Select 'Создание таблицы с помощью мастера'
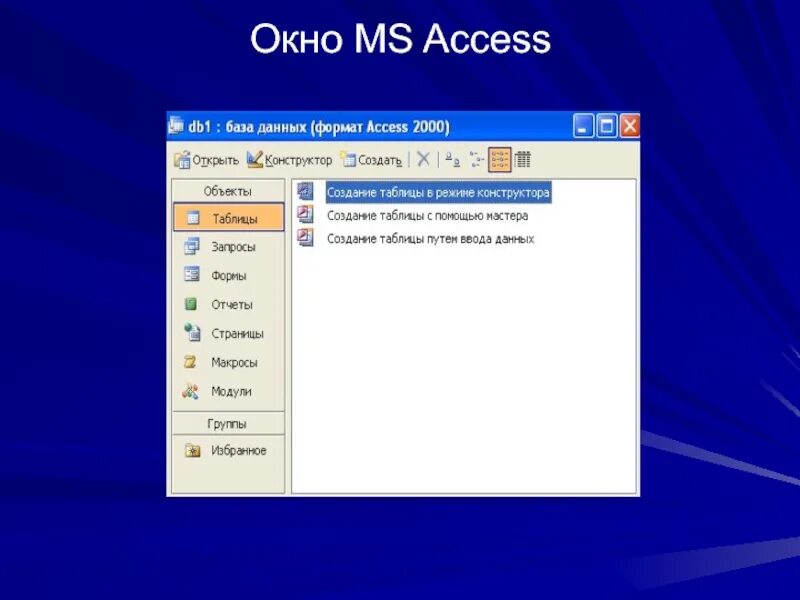800x600 pixels. point(428,216)
